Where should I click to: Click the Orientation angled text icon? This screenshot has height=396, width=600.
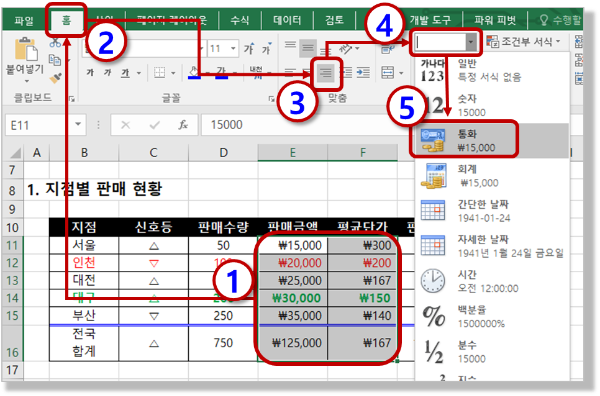coord(346,49)
